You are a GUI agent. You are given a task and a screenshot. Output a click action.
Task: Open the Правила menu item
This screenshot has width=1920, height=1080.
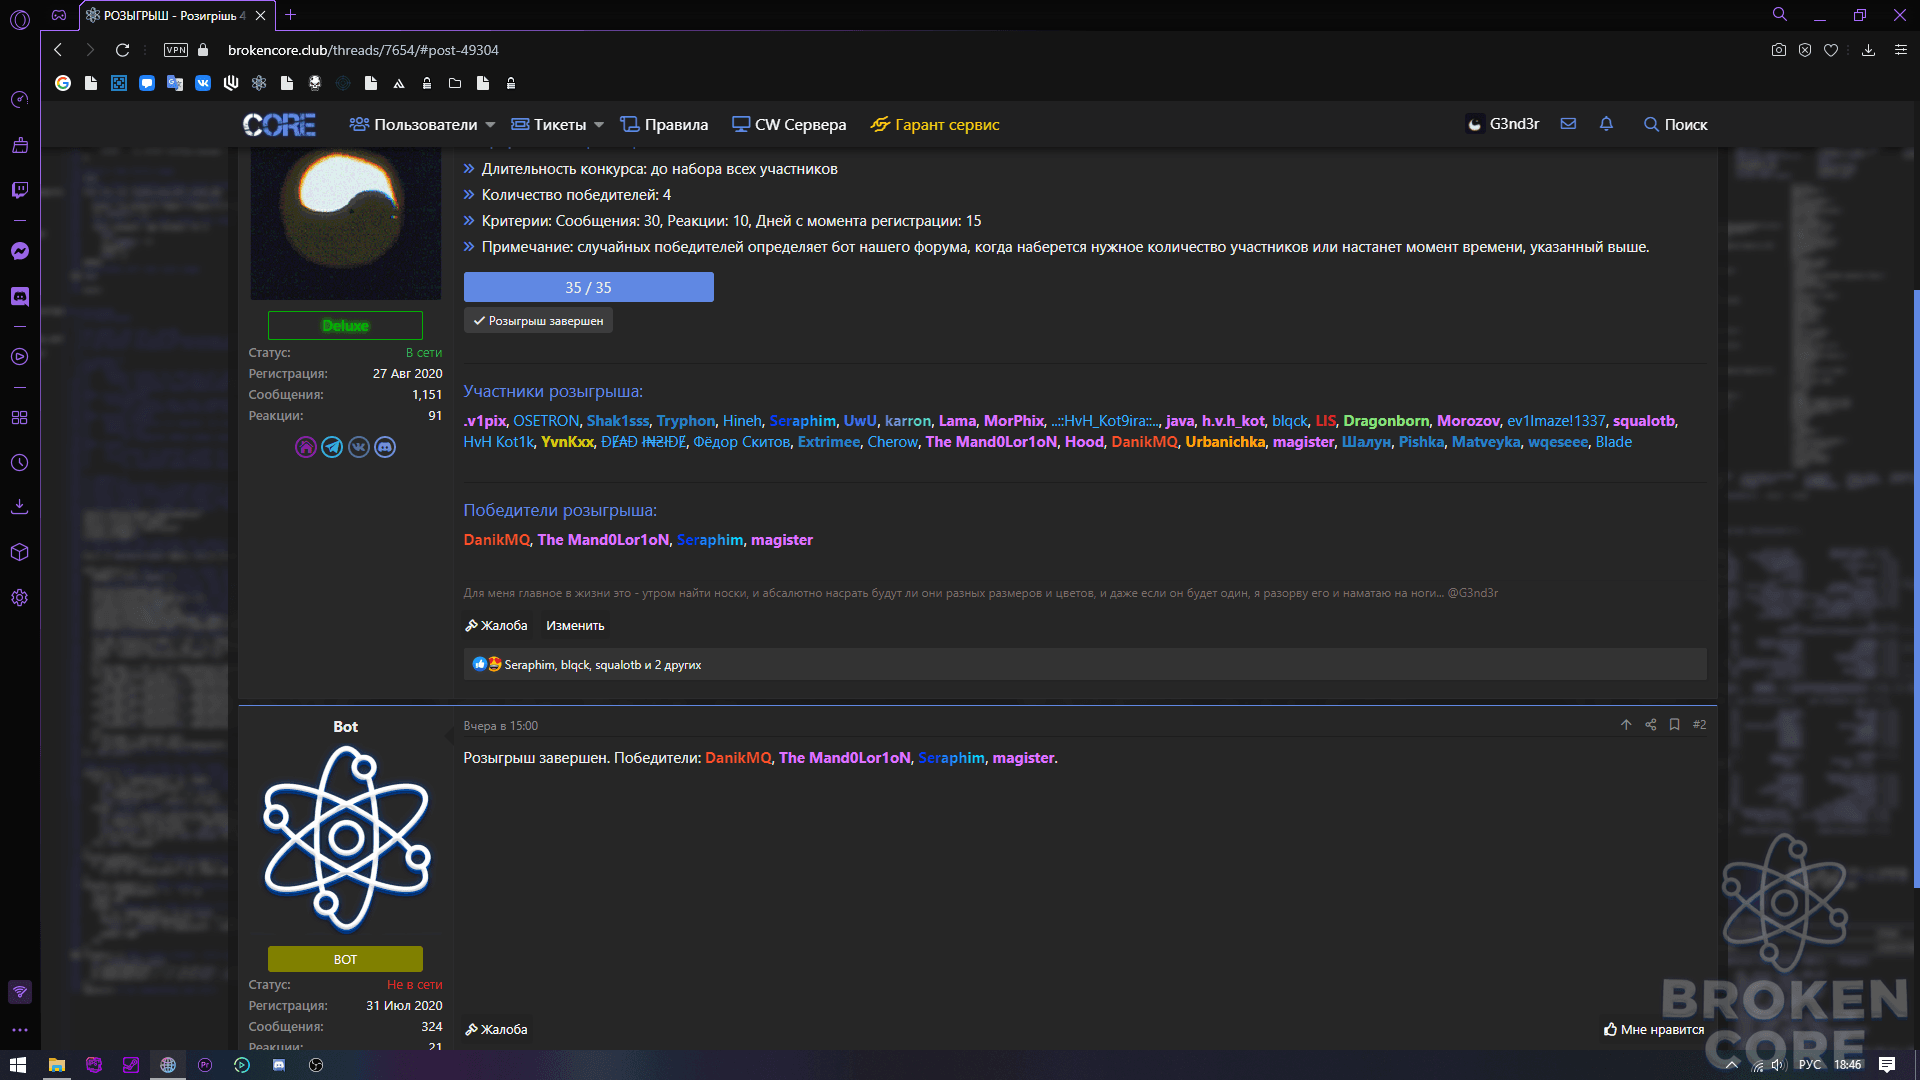664,125
